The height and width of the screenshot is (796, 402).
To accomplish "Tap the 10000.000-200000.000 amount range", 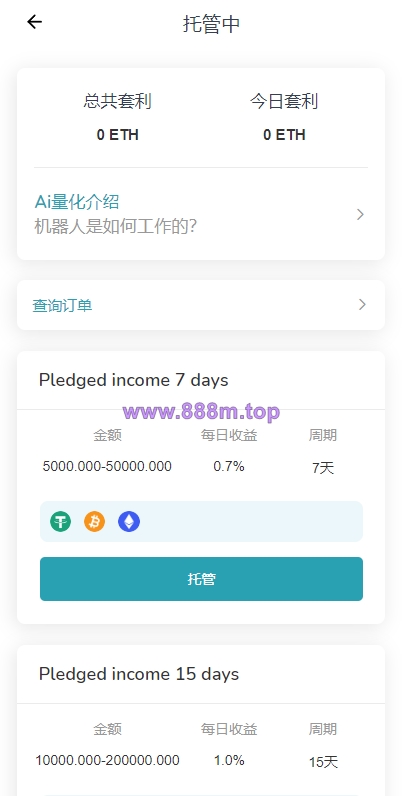I will click(107, 760).
